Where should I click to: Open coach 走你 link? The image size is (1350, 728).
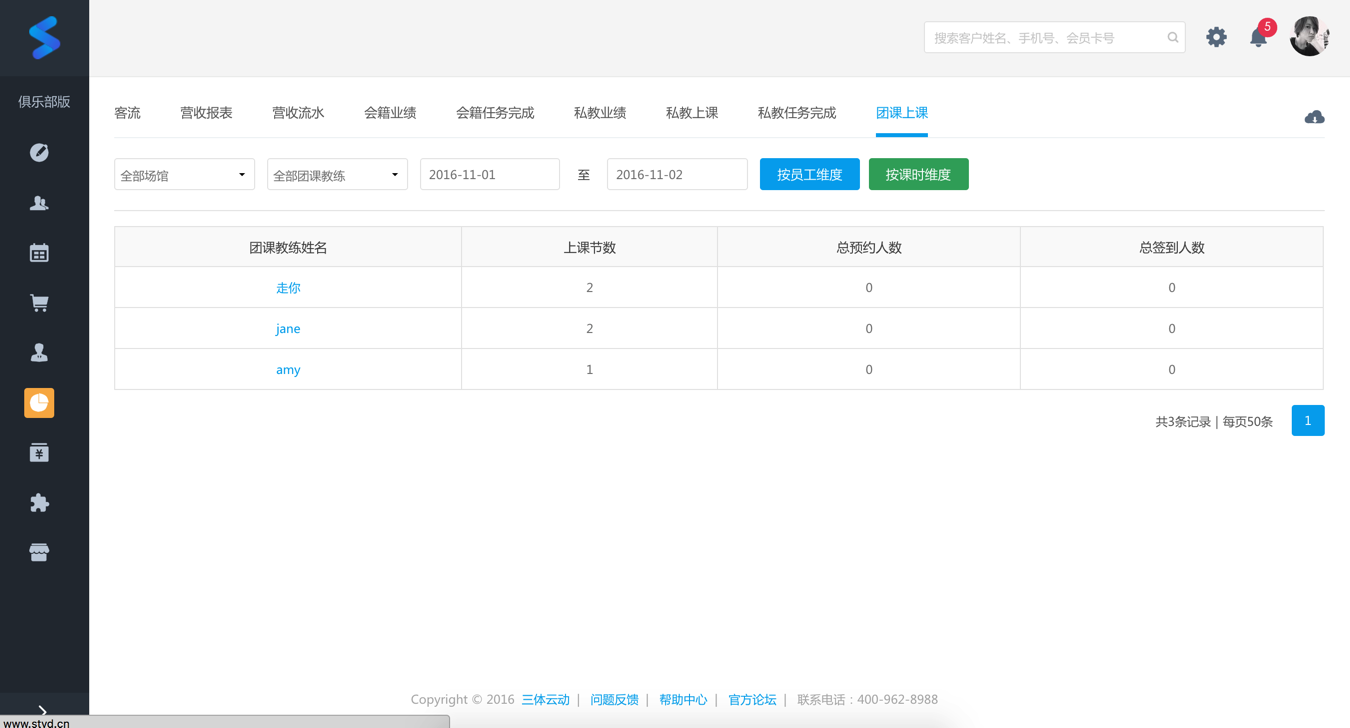click(x=288, y=288)
